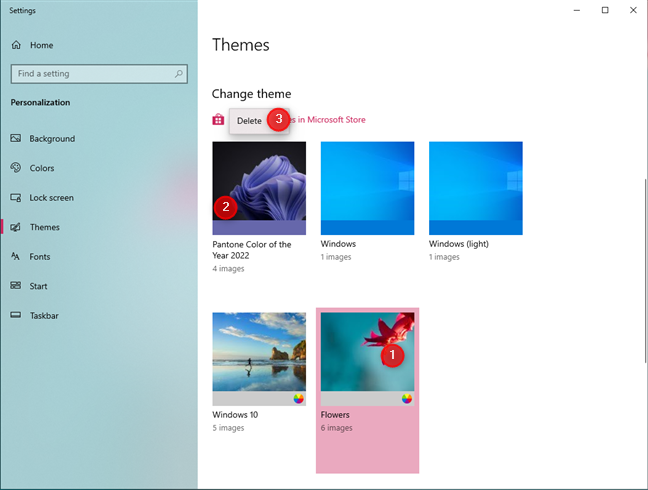
Task: Click the purple color bar of Pantone theme
Action: pos(259,228)
